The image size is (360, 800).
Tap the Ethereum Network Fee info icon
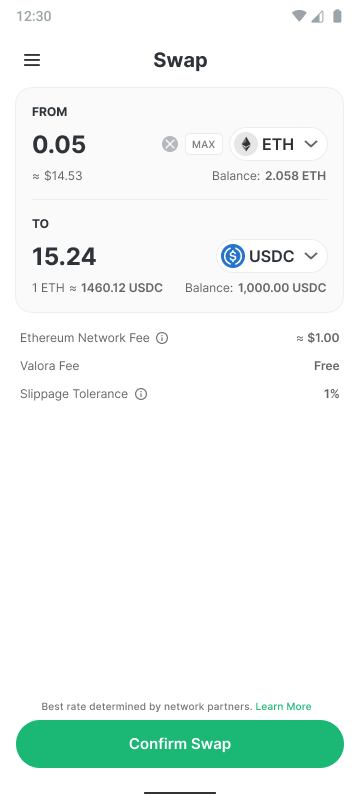pyautogui.click(x=162, y=338)
